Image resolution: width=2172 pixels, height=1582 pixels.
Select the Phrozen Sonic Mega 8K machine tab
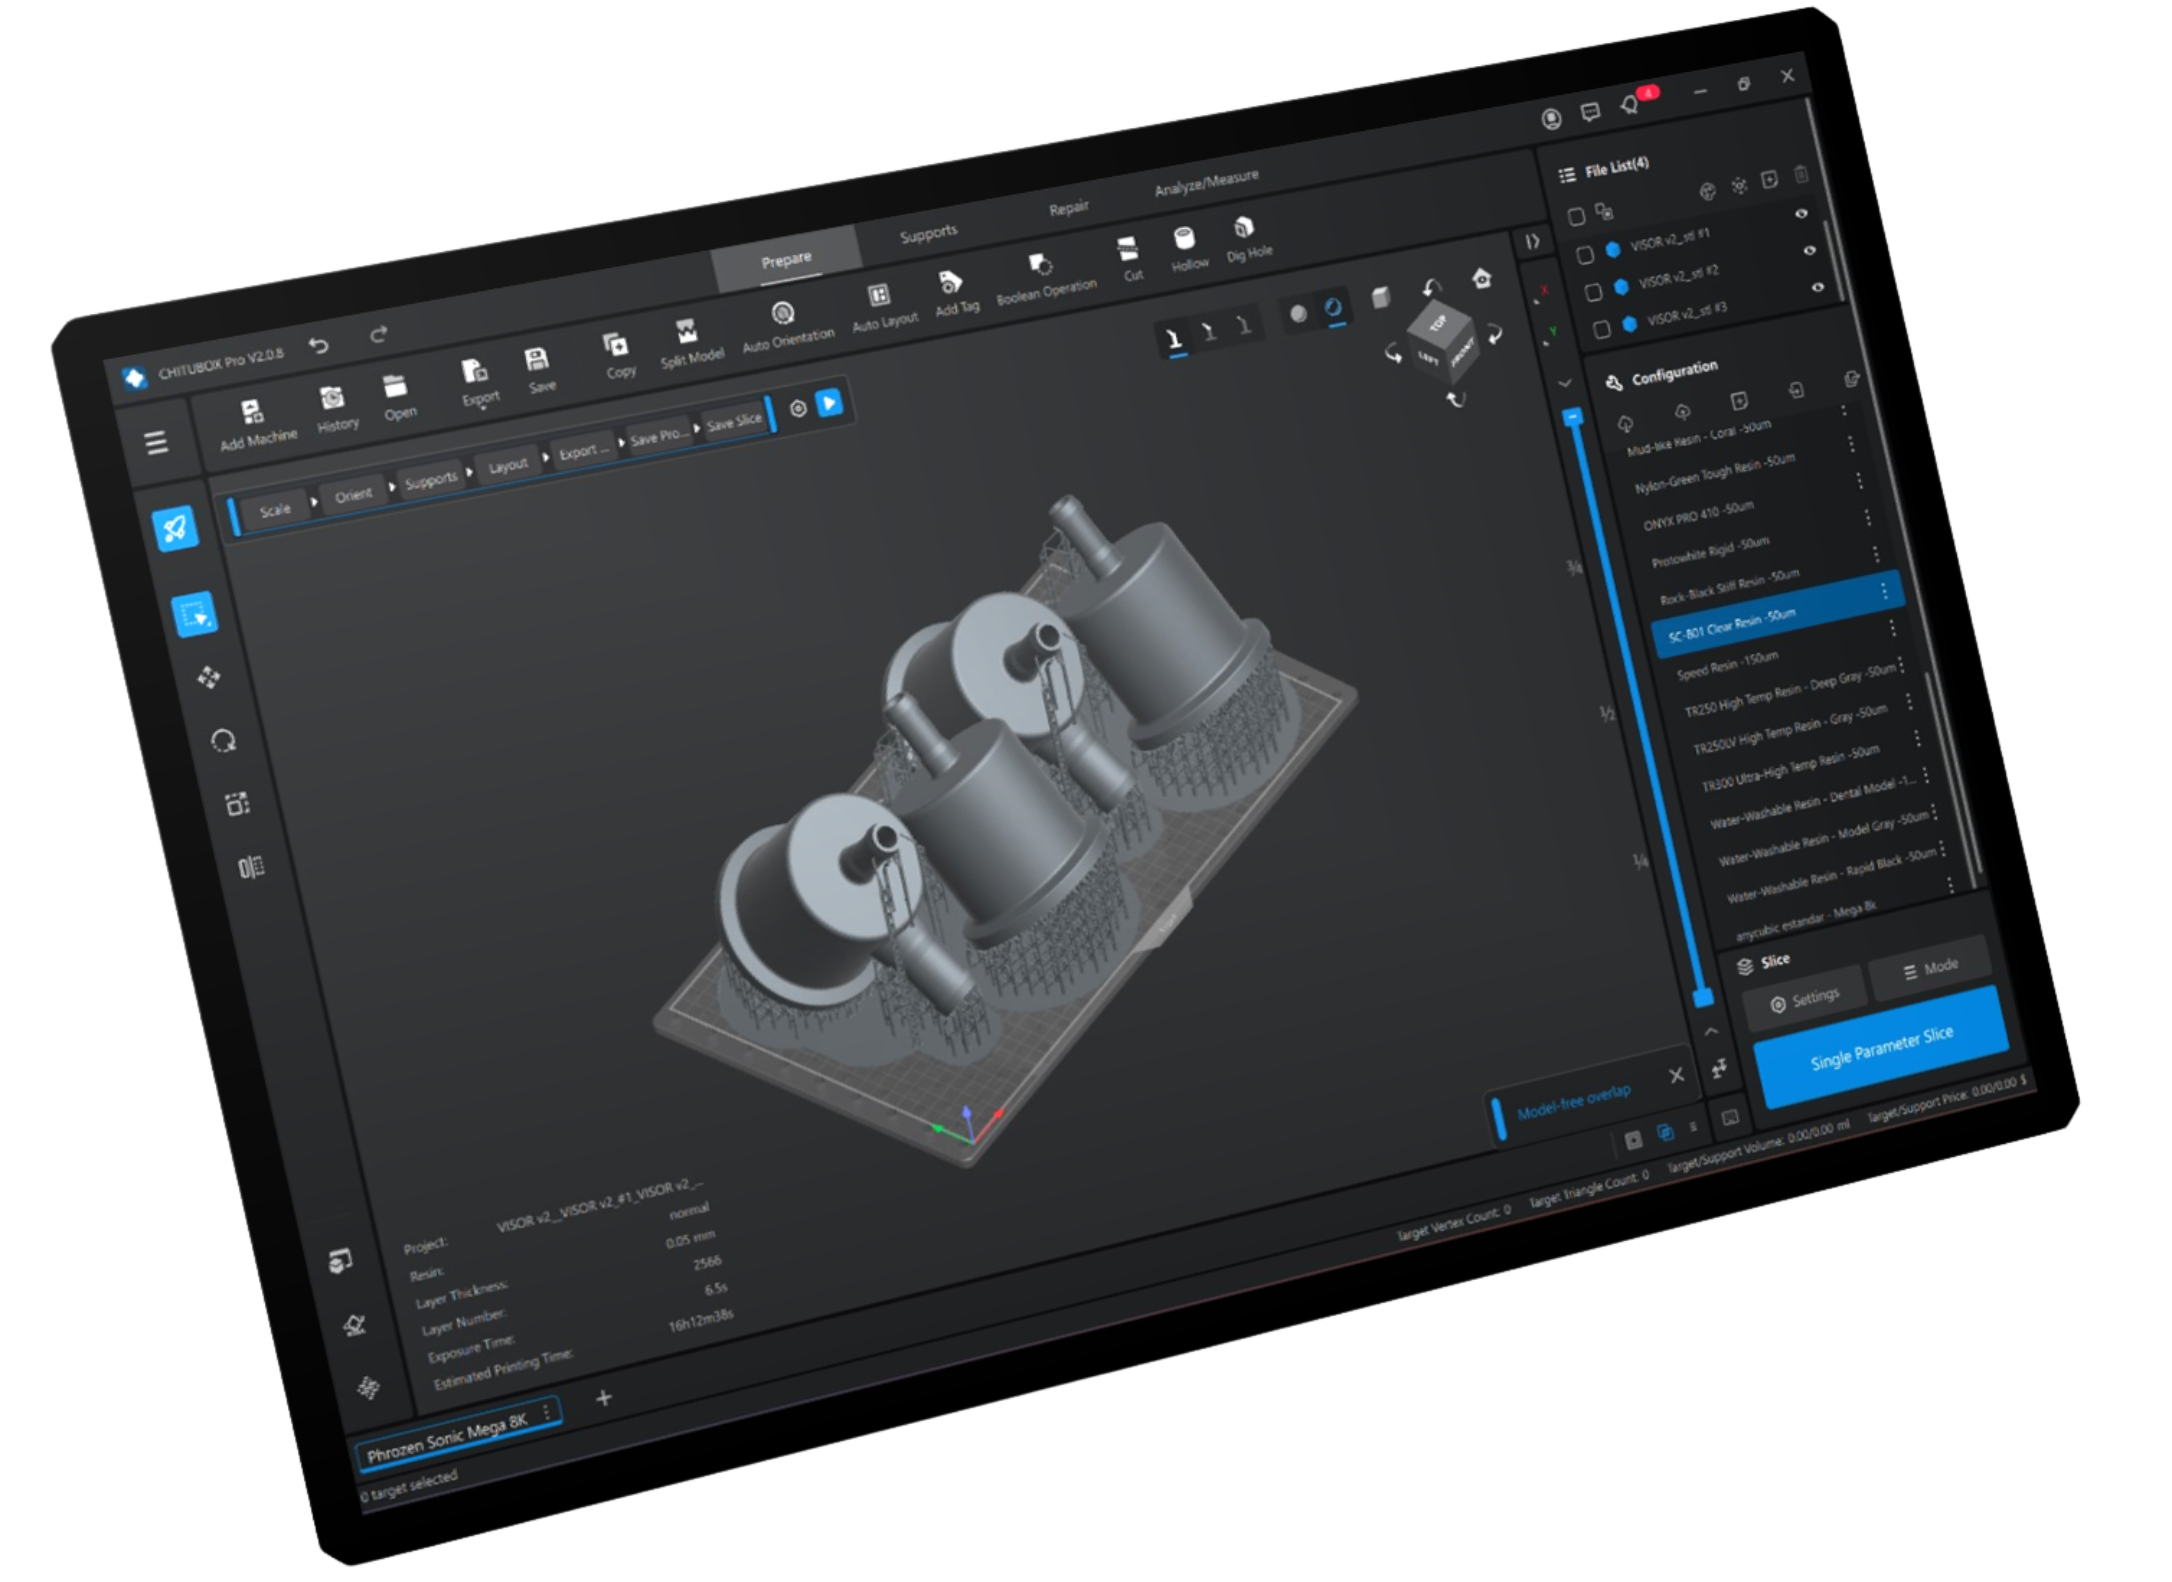pyautogui.click(x=458, y=1433)
